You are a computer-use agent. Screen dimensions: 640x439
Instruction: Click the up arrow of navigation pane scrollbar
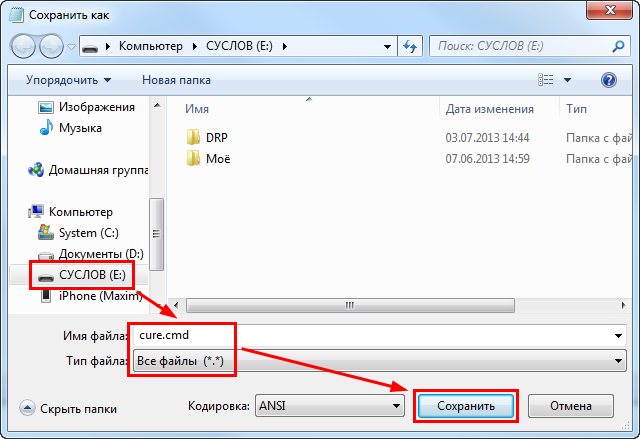pos(157,105)
